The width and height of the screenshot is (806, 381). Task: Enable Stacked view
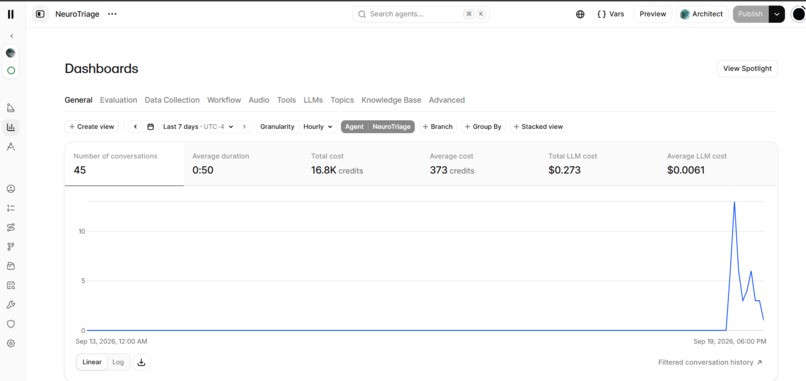point(539,126)
